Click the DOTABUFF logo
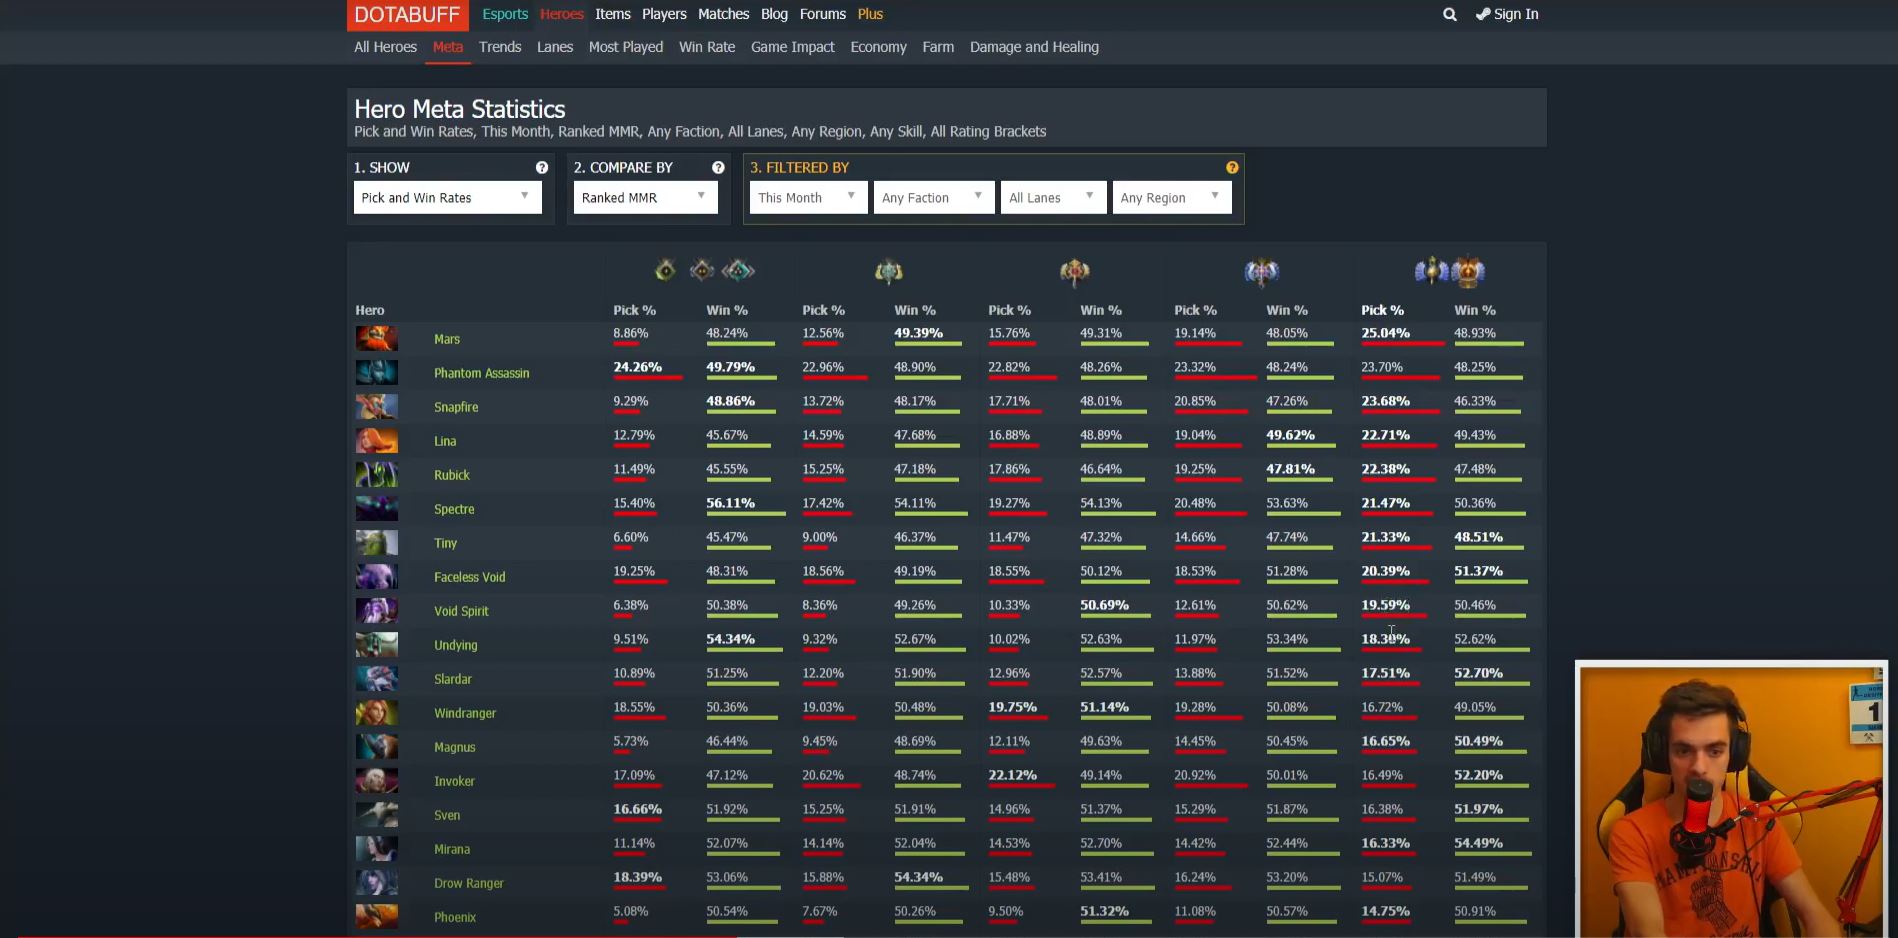This screenshot has width=1898, height=938. tap(407, 15)
